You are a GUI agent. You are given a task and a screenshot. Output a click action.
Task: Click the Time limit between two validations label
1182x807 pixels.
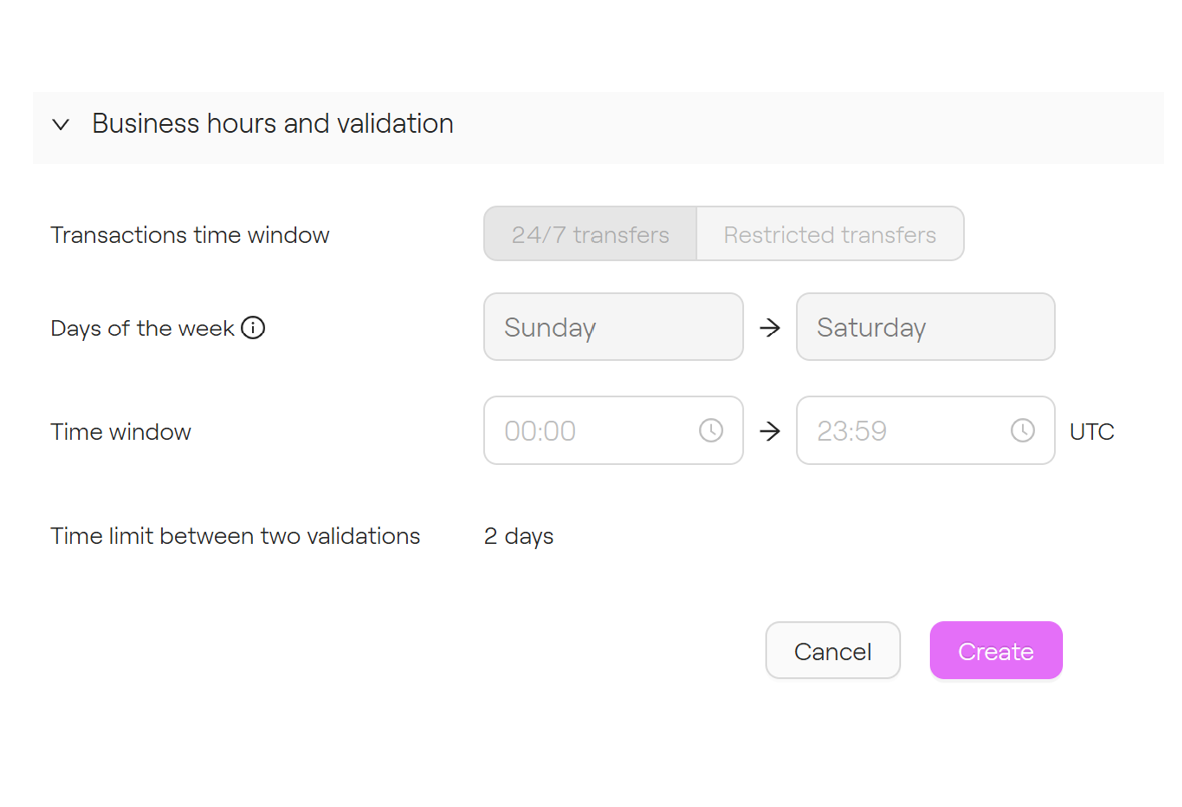click(x=235, y=536)
